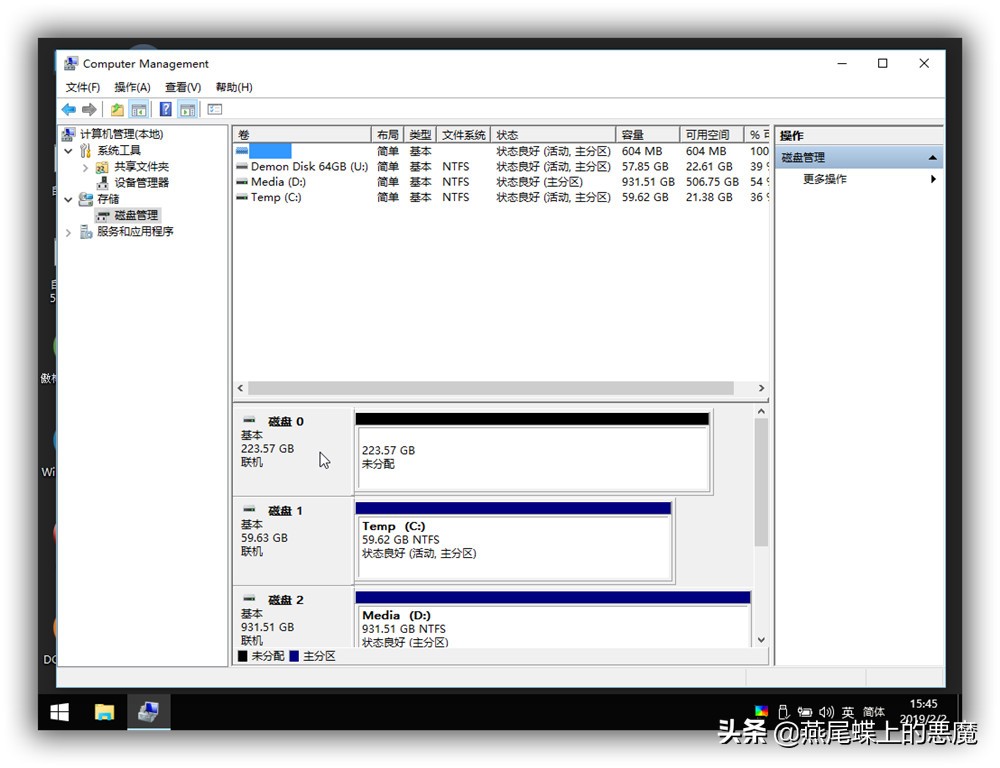Viewport: 1000px width, 768px height.
Task: Click the 磁盘 0 disk label
Action: [286, 422]
